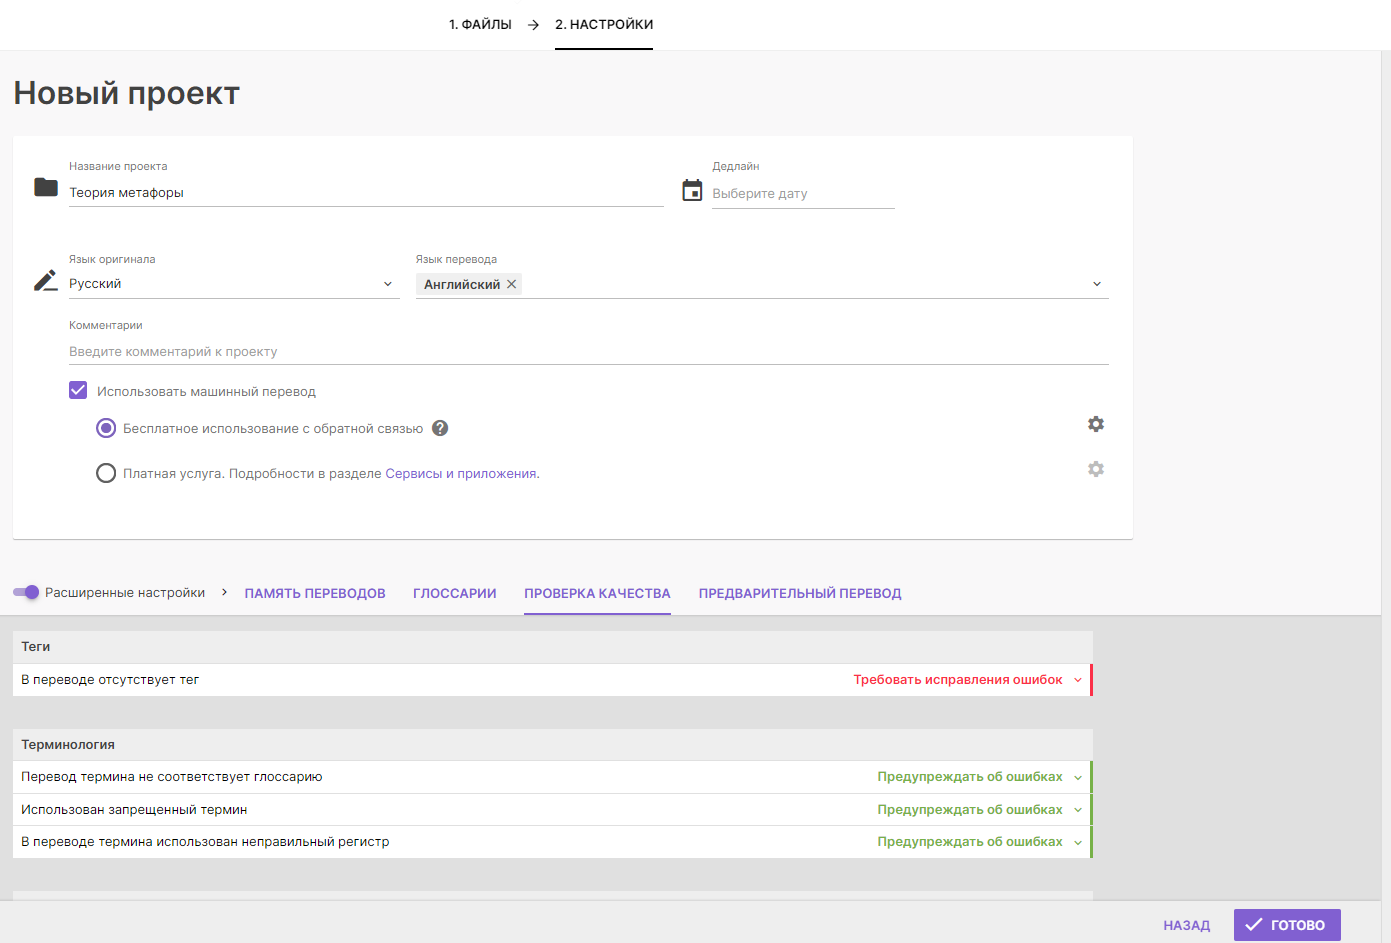The width and height of the screenshot is (1391, 943).
Task: Switch to the Глоссарии tab
Action: [455, 593]
